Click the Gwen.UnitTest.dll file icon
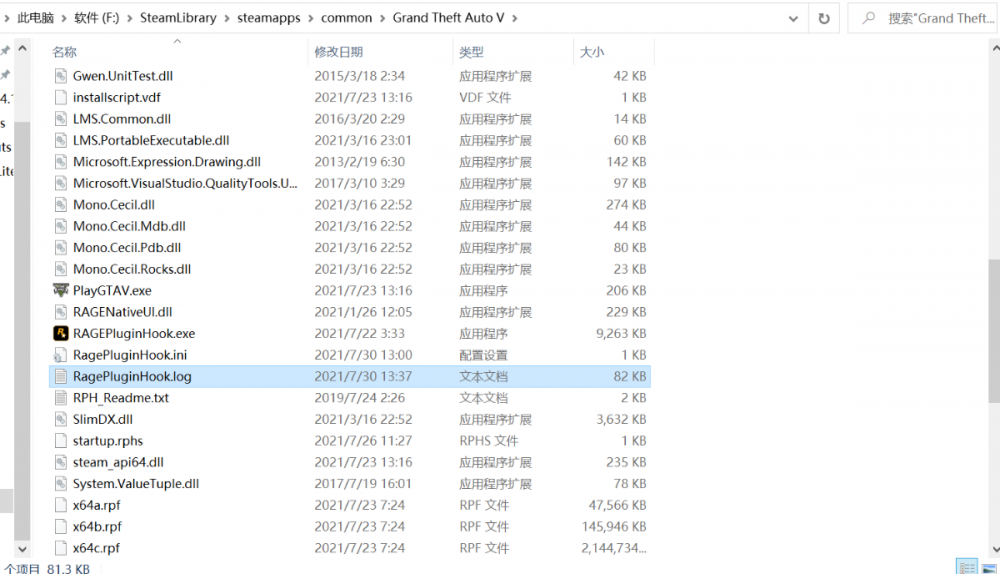The height and width of the screenshot is (574, 1000). (x=61, y=76)
